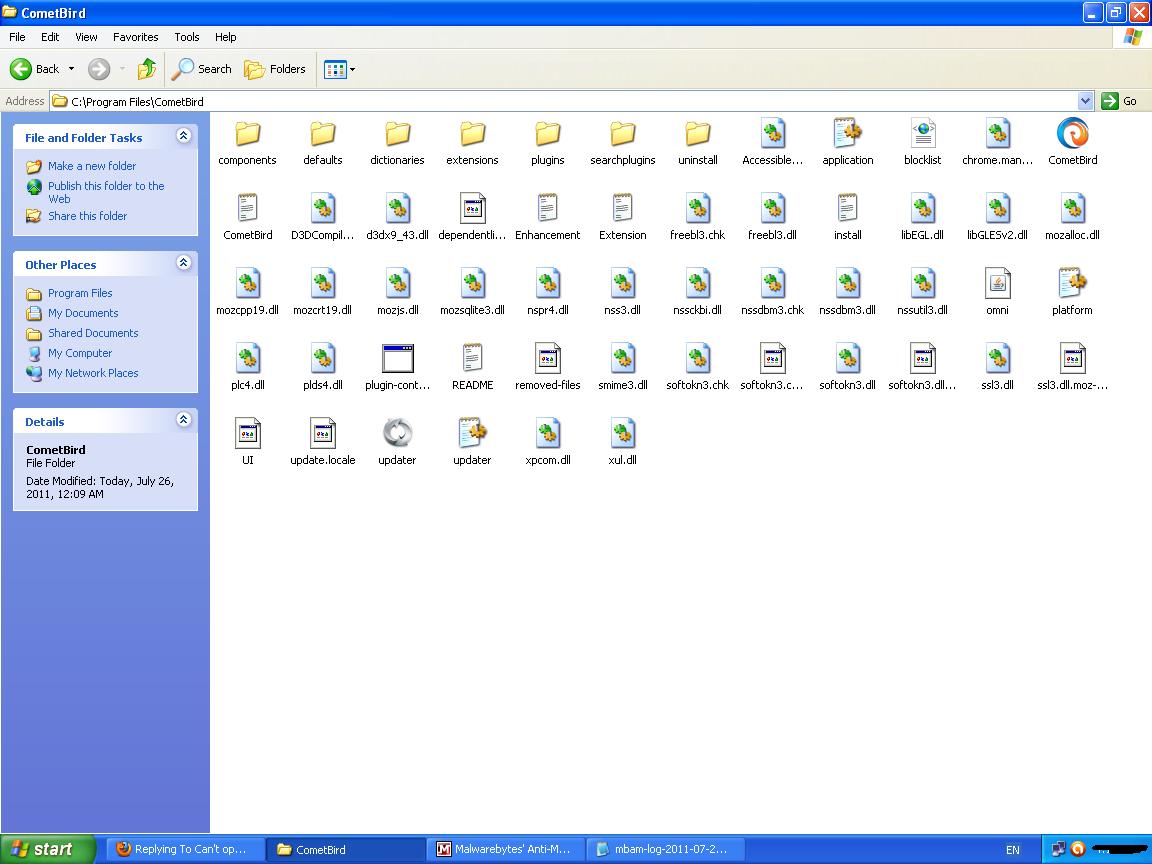Expand the address bar dropdown
This screenshot has width=1152, height=864.
click(1085, 101)
